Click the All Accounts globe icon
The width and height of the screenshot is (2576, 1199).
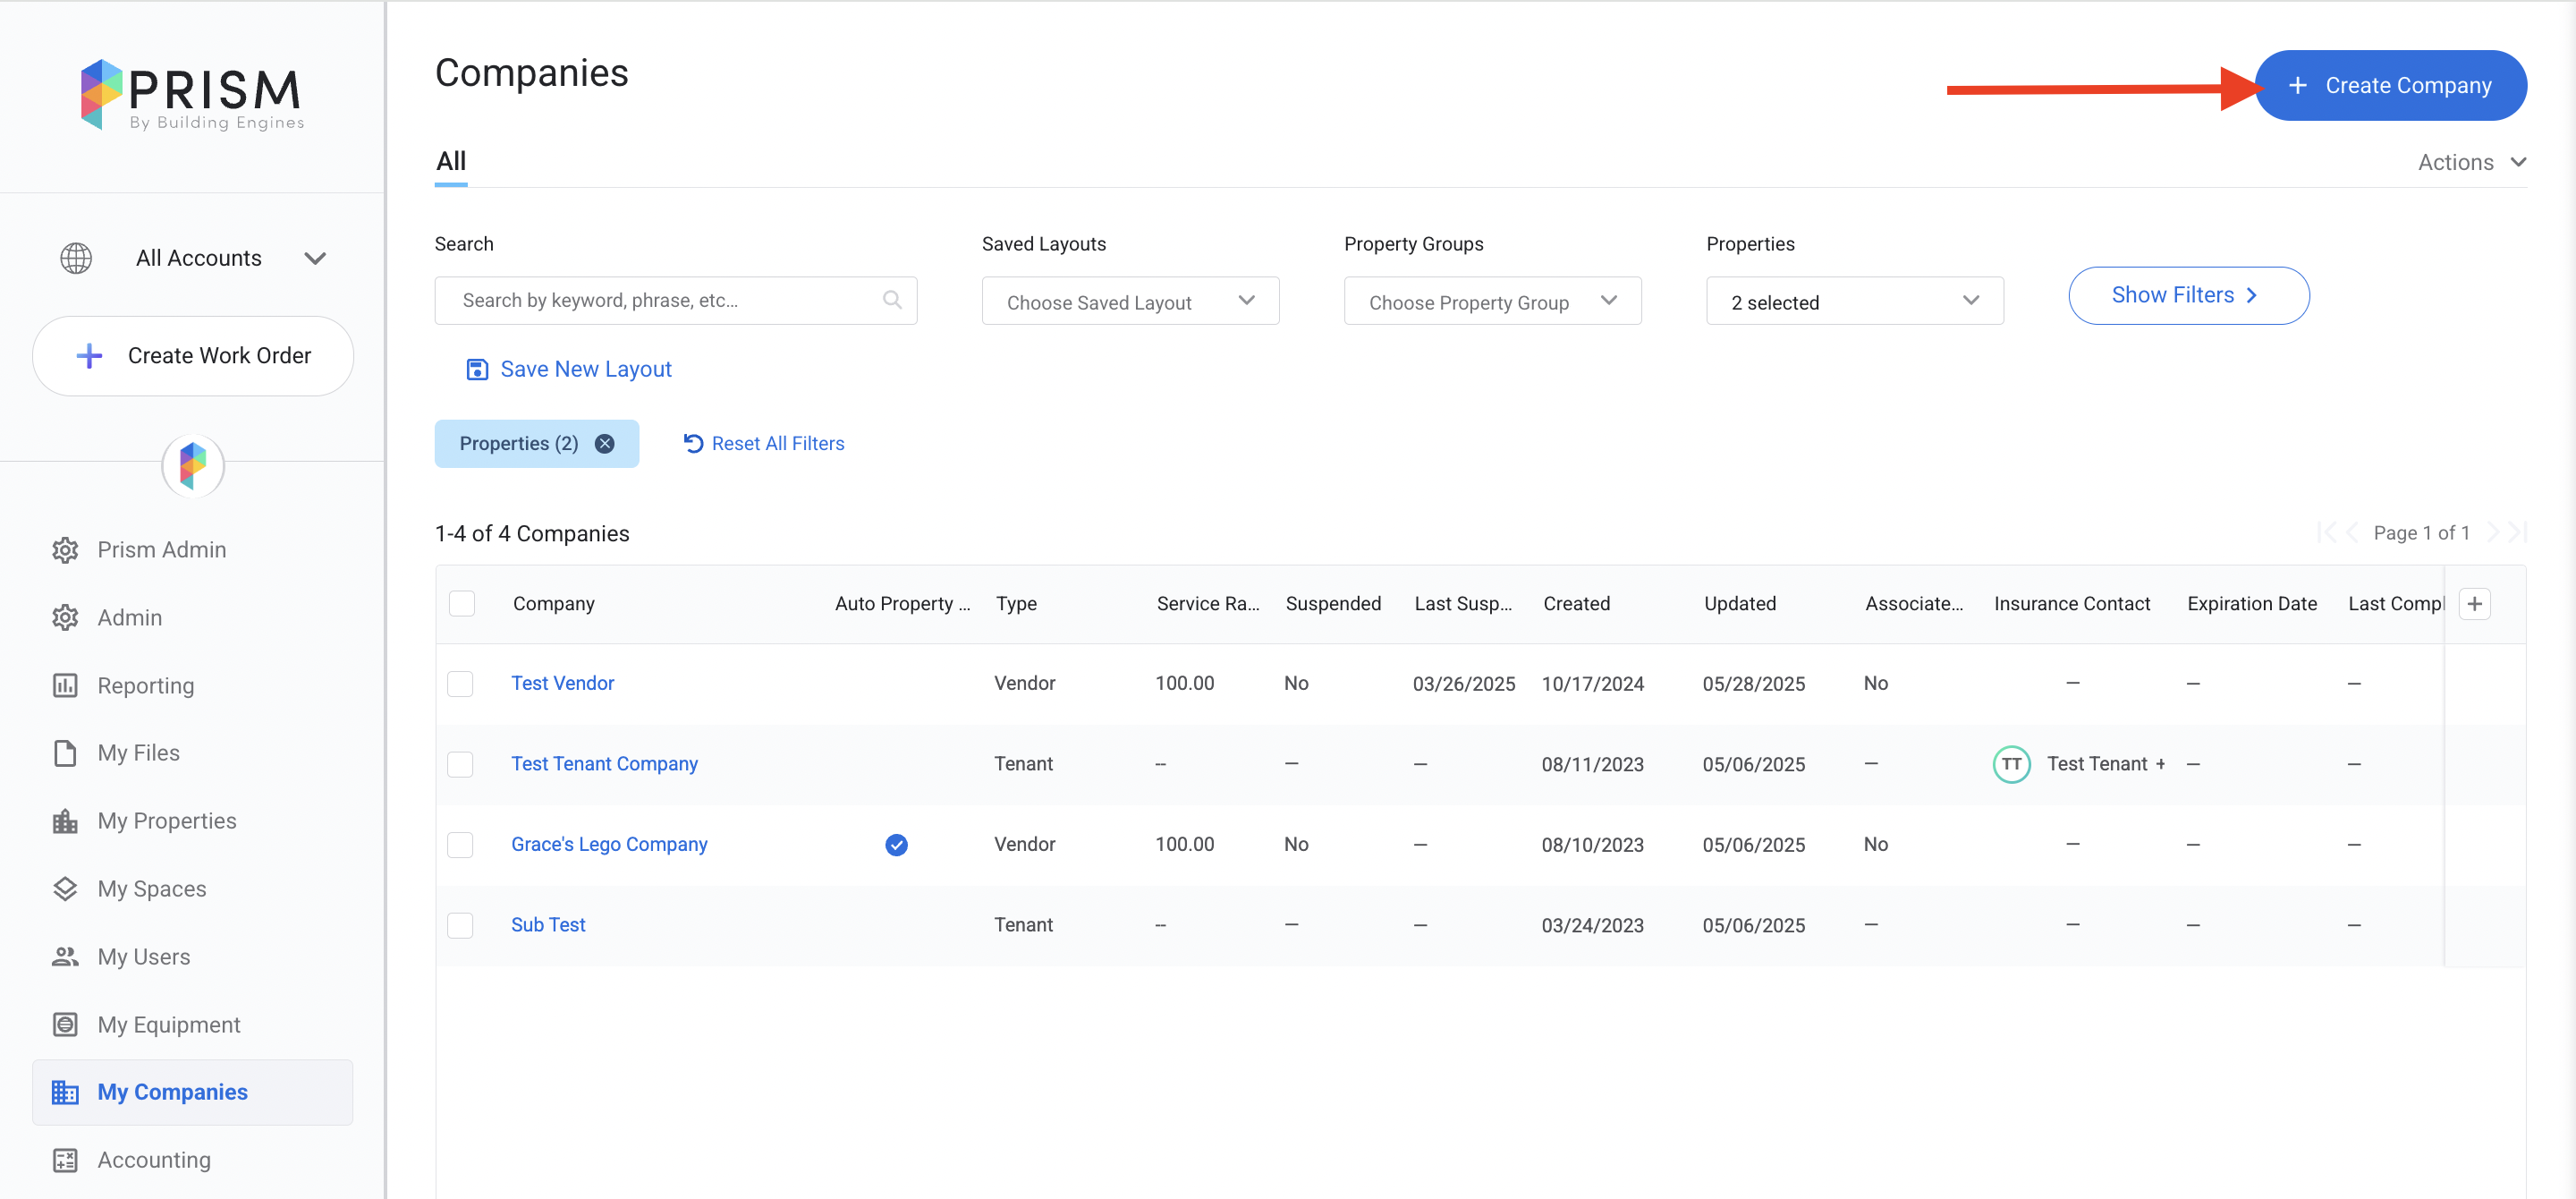click(x=76, y=258)
